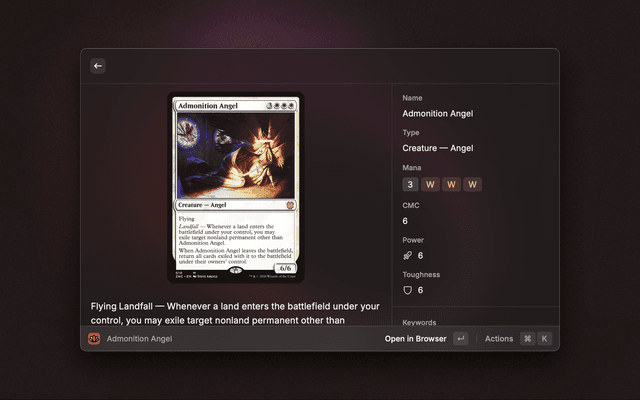The image size is (640, 400).
Task: Click the Return key icon beside Open in Browser
Action: pyautogui.click(x=460, y=339)
